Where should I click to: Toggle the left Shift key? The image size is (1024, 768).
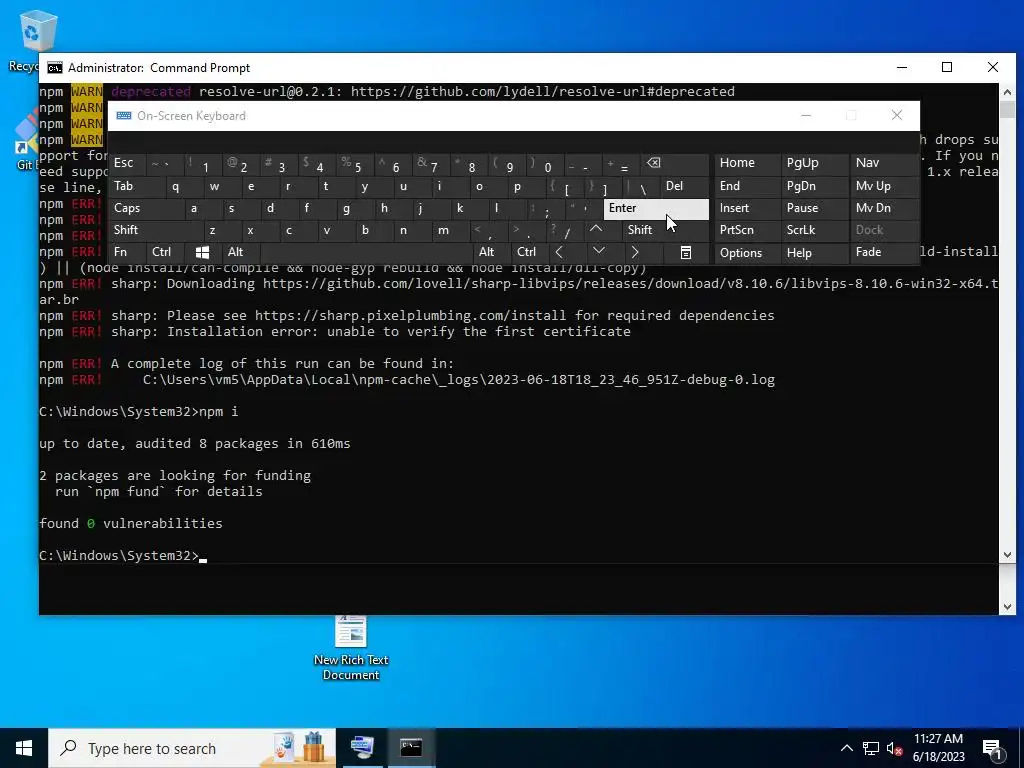click(x=156, y=231)
